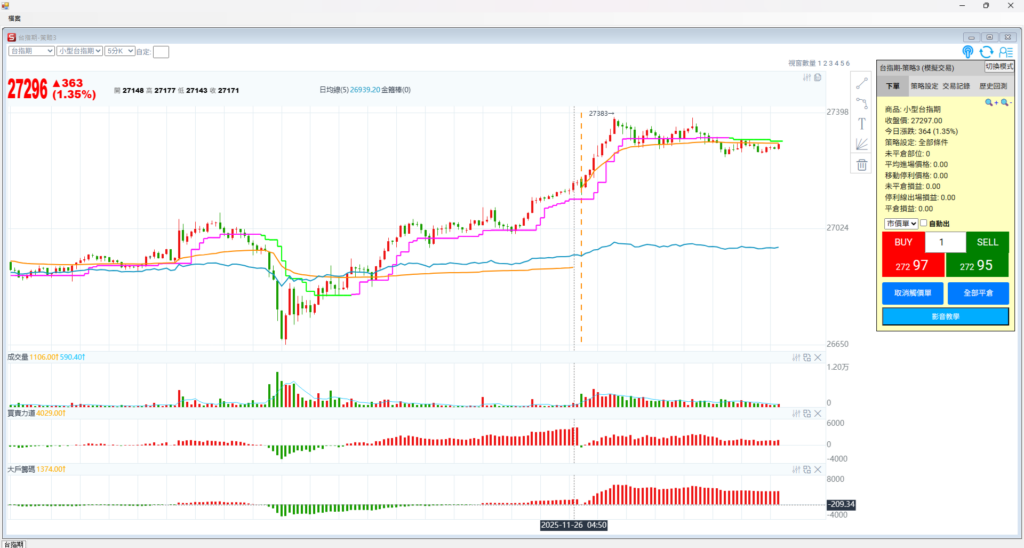Enable the 自動出 checkbox
This screenshot has width=1024, height=548.
tap(923, 223)
